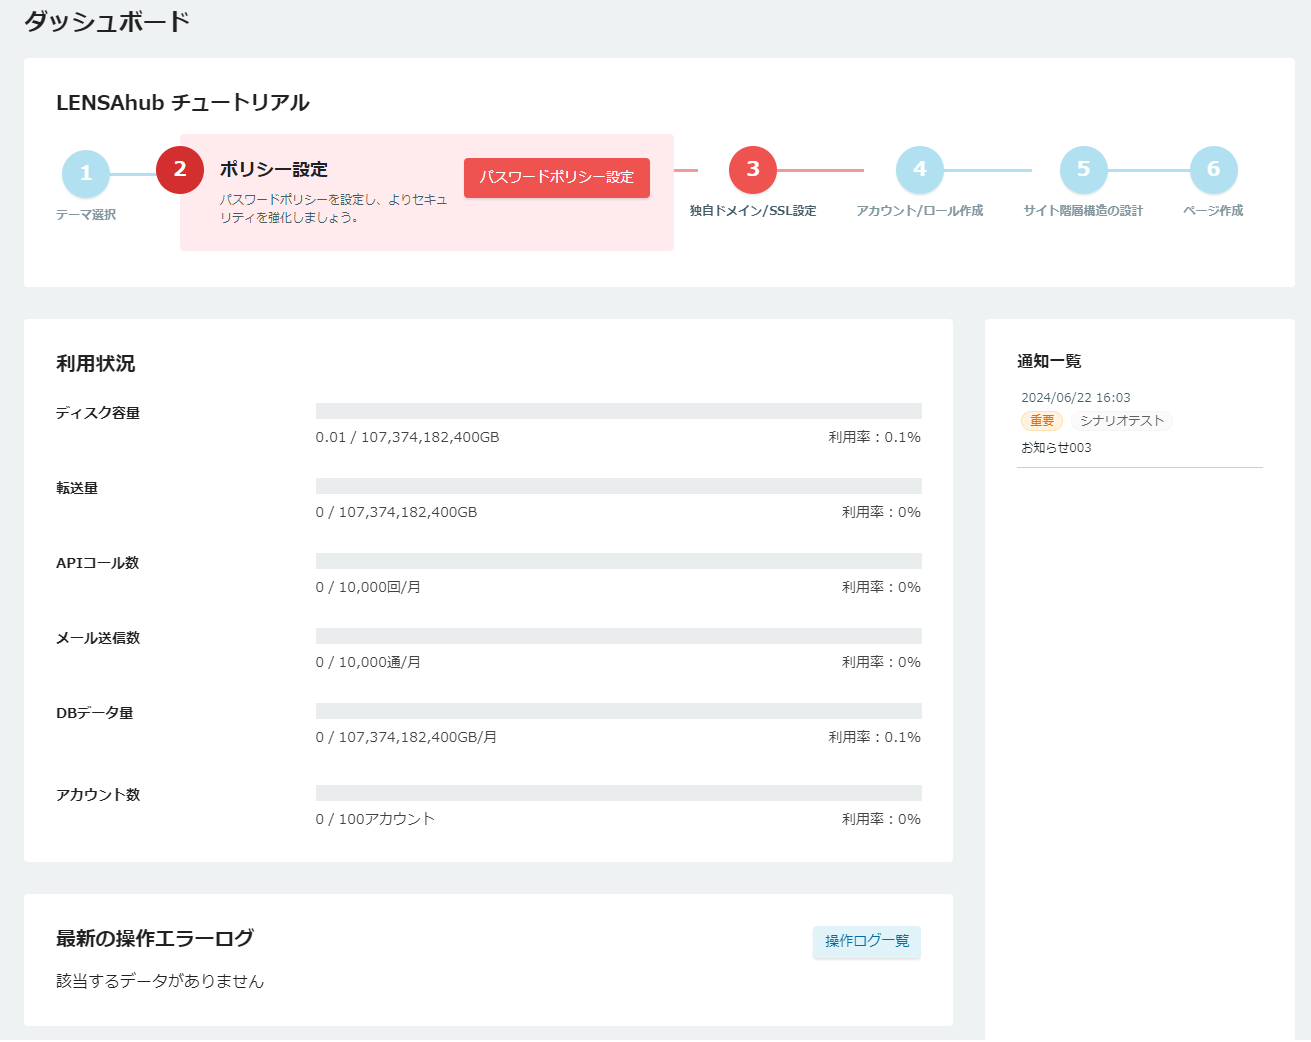Screen dimensions: 1311x1042
Task: Open the 操作ログ一覧 button
Action: (867, 941)
